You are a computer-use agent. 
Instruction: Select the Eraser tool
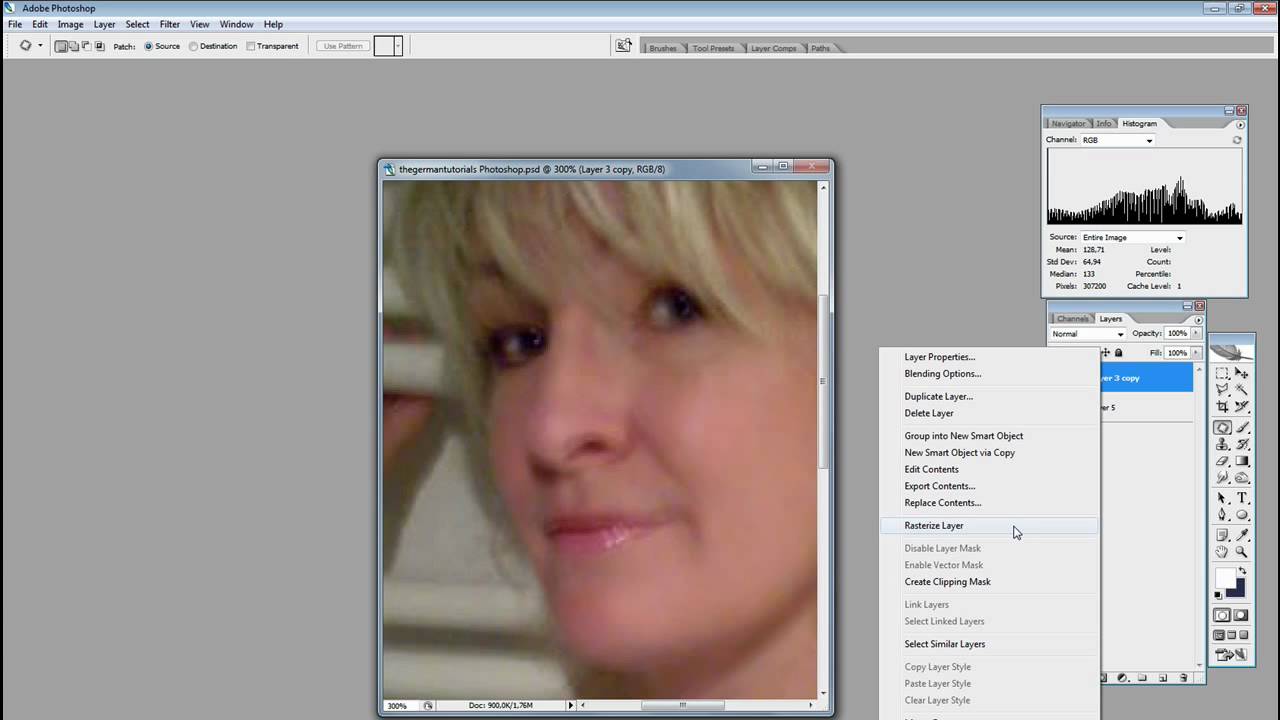(1221, 461)
